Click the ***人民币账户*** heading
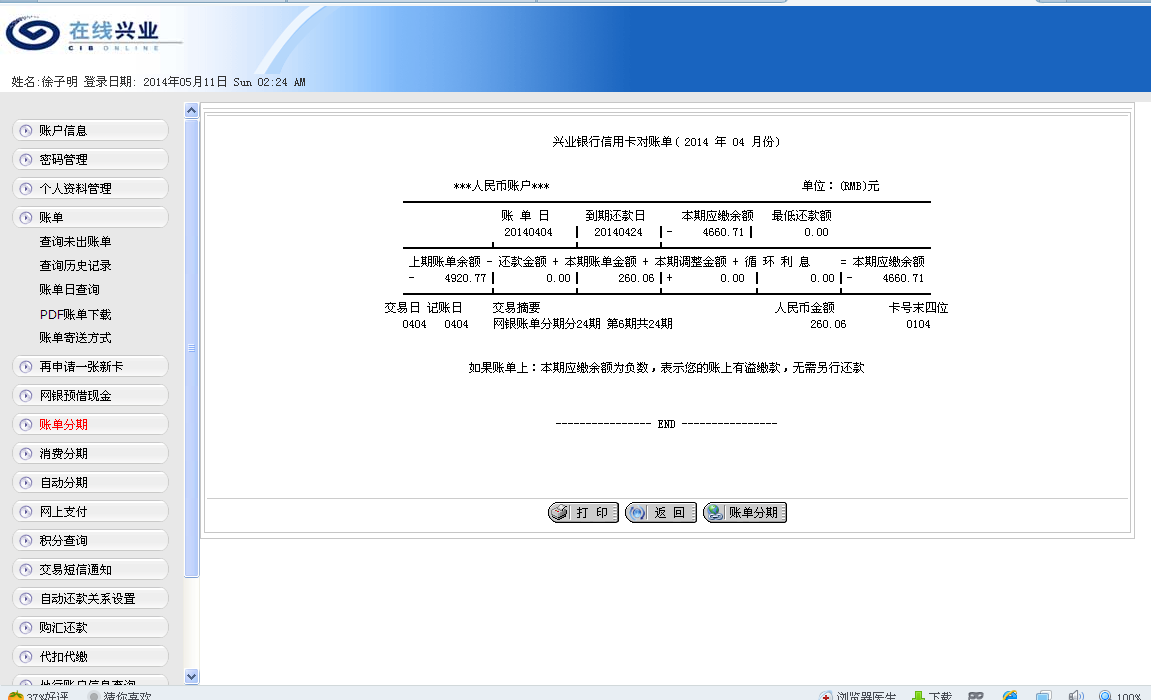The height and width of the screenshot is (700, 1151). point(501,186)
